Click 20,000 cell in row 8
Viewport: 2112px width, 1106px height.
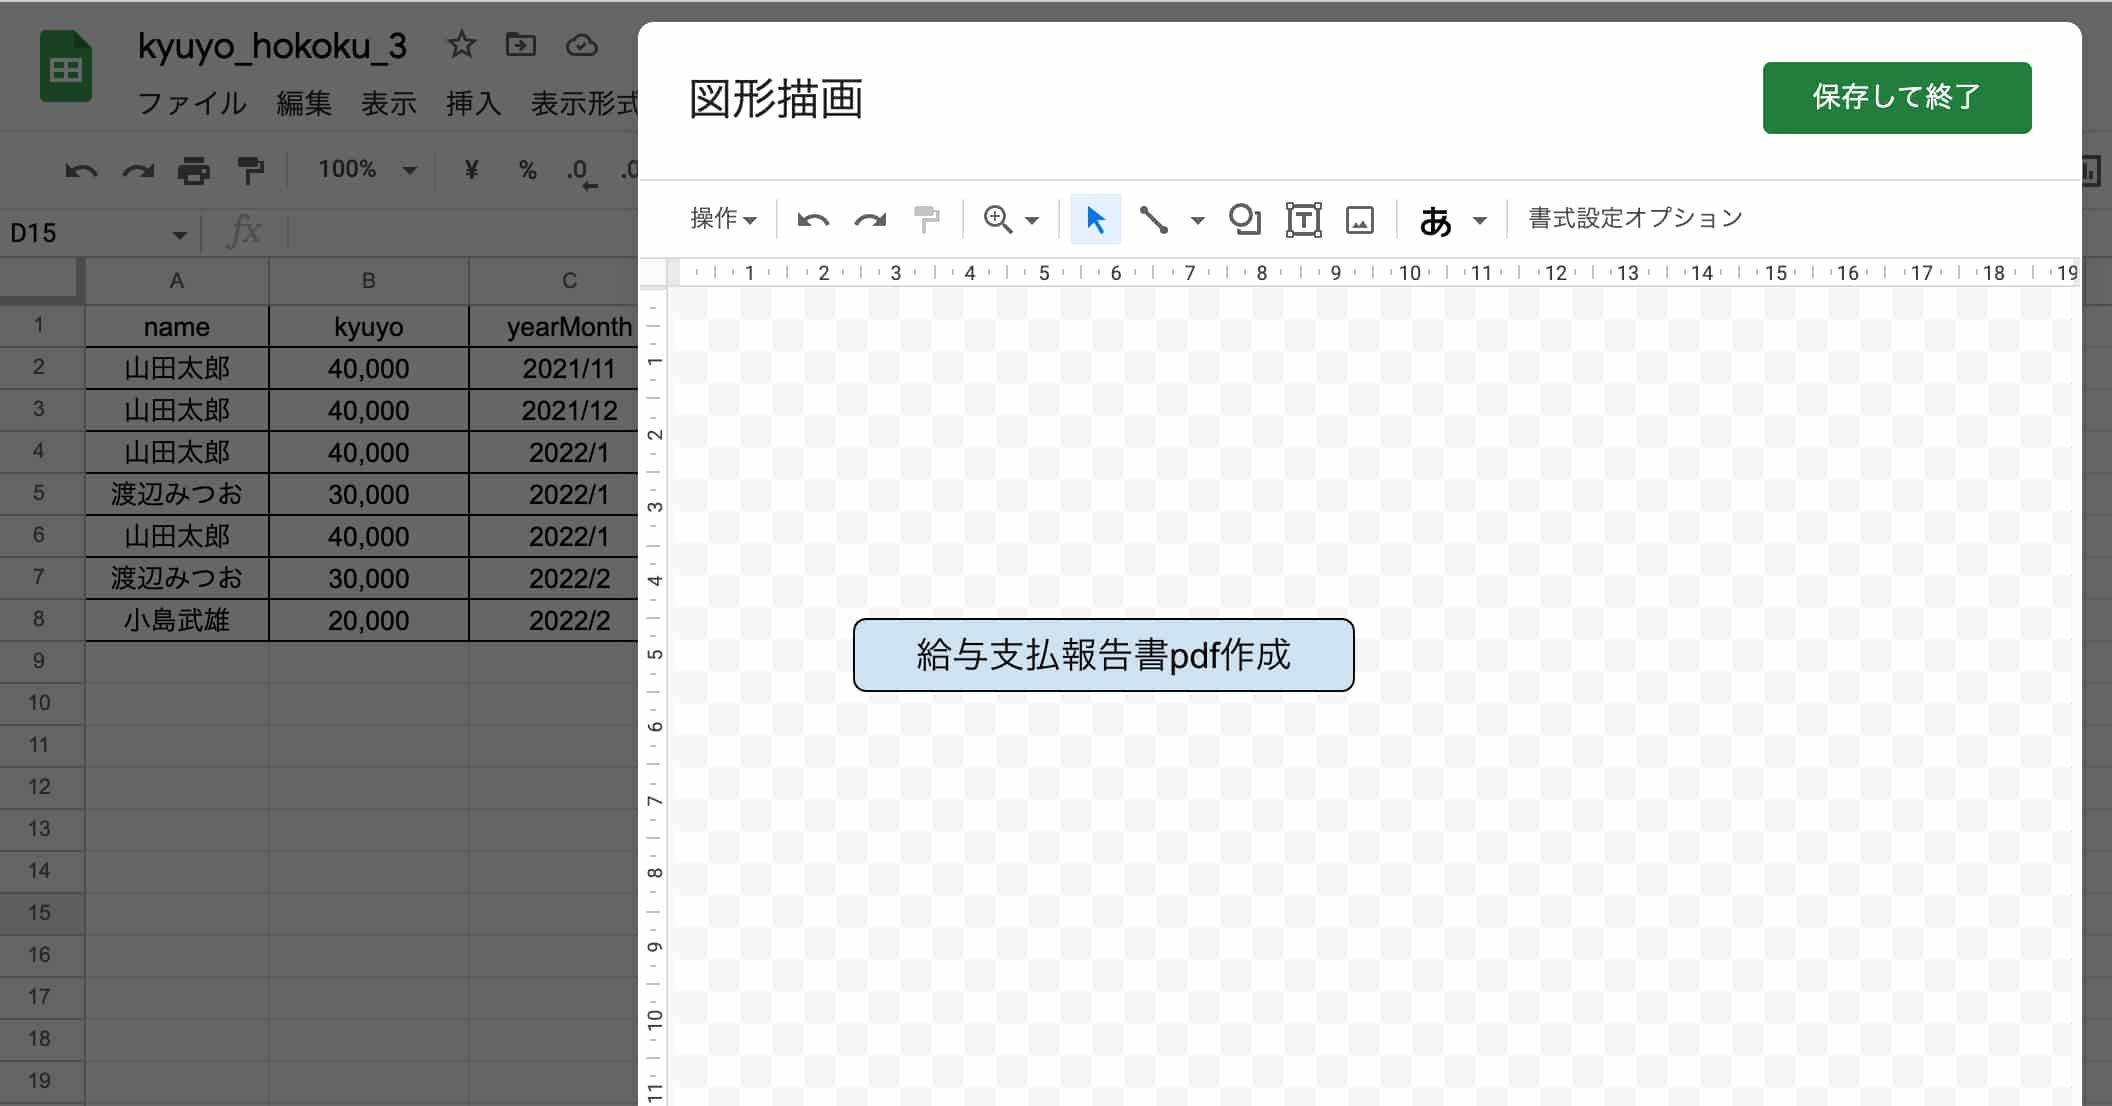coord(369,620)
